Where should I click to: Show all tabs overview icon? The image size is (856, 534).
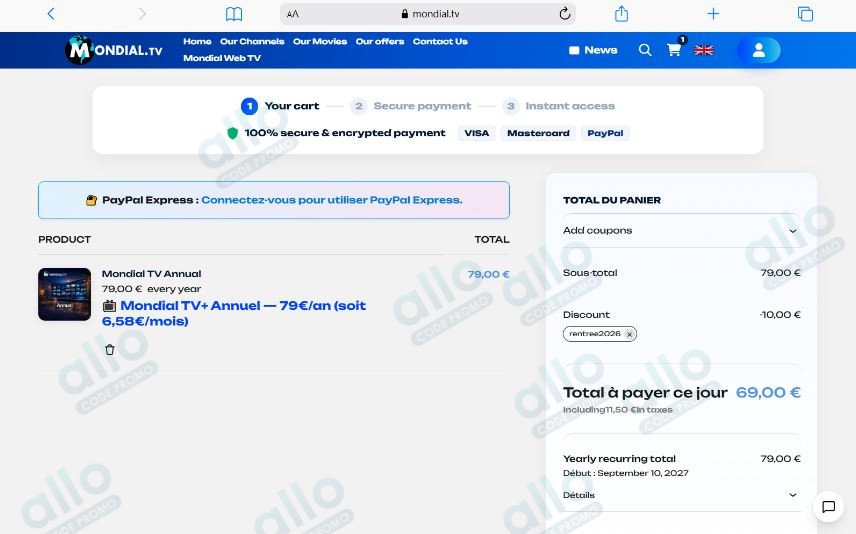tap(805, 14)
